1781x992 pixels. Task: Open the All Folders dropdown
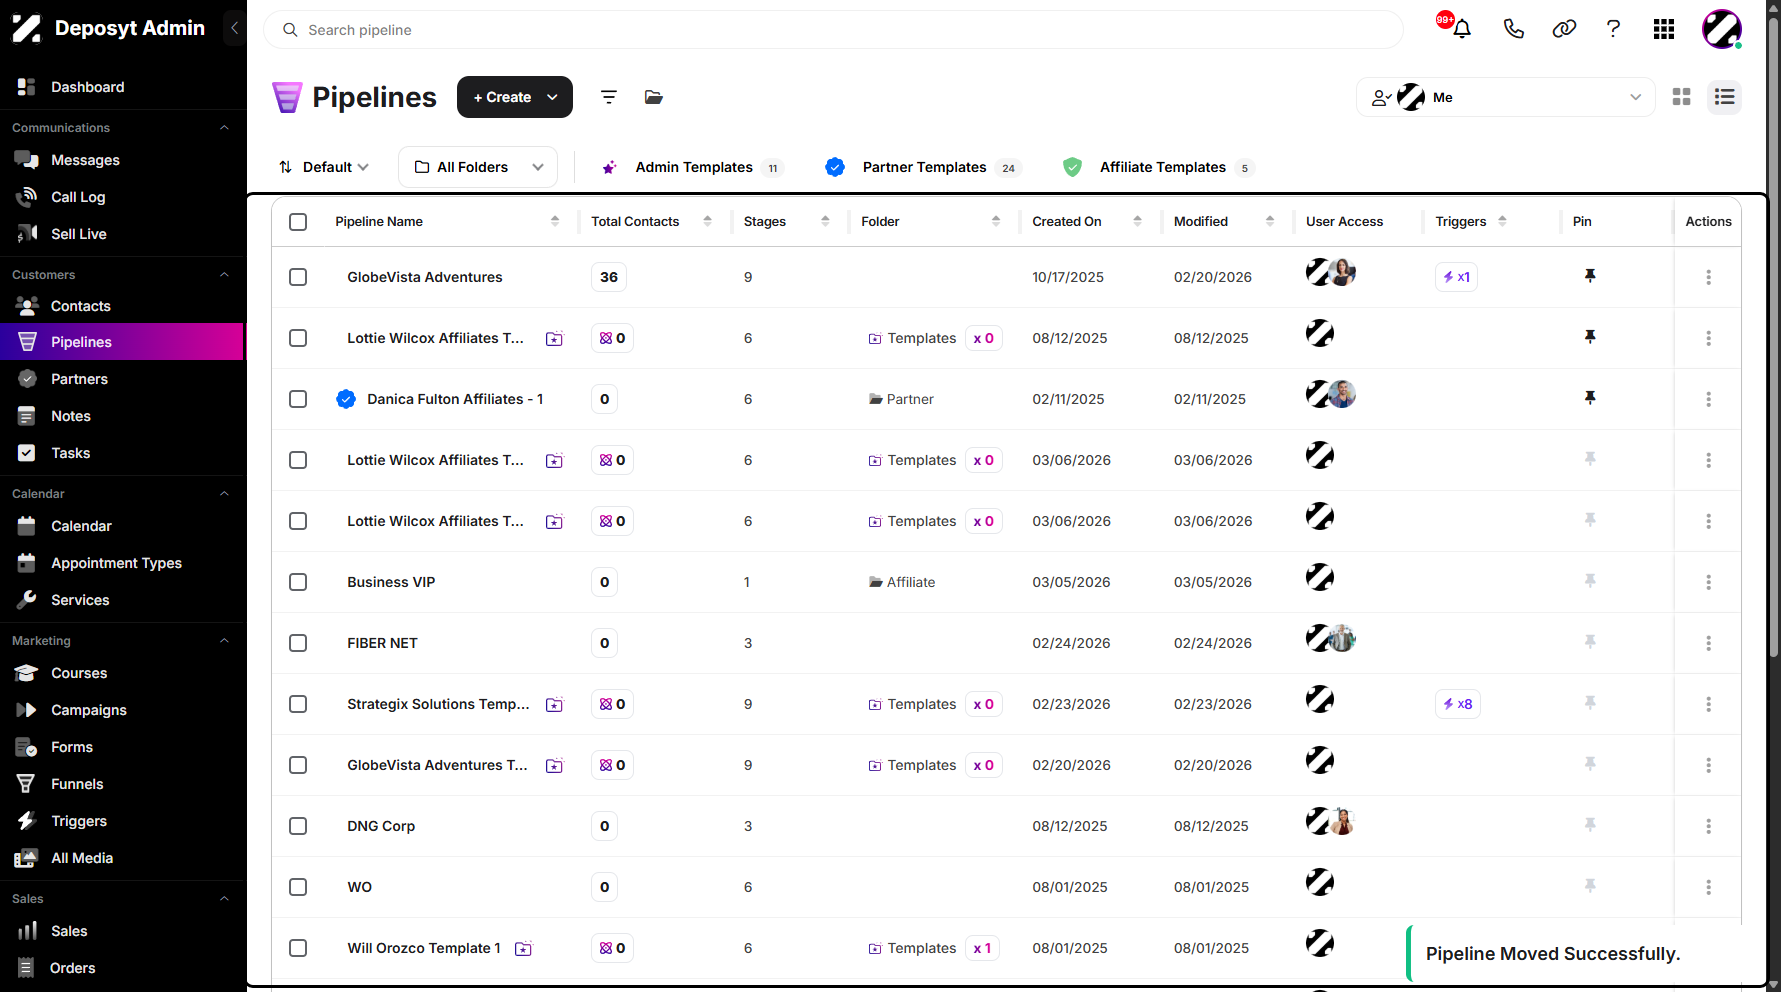pyautogui.click(x=478, y=167)
